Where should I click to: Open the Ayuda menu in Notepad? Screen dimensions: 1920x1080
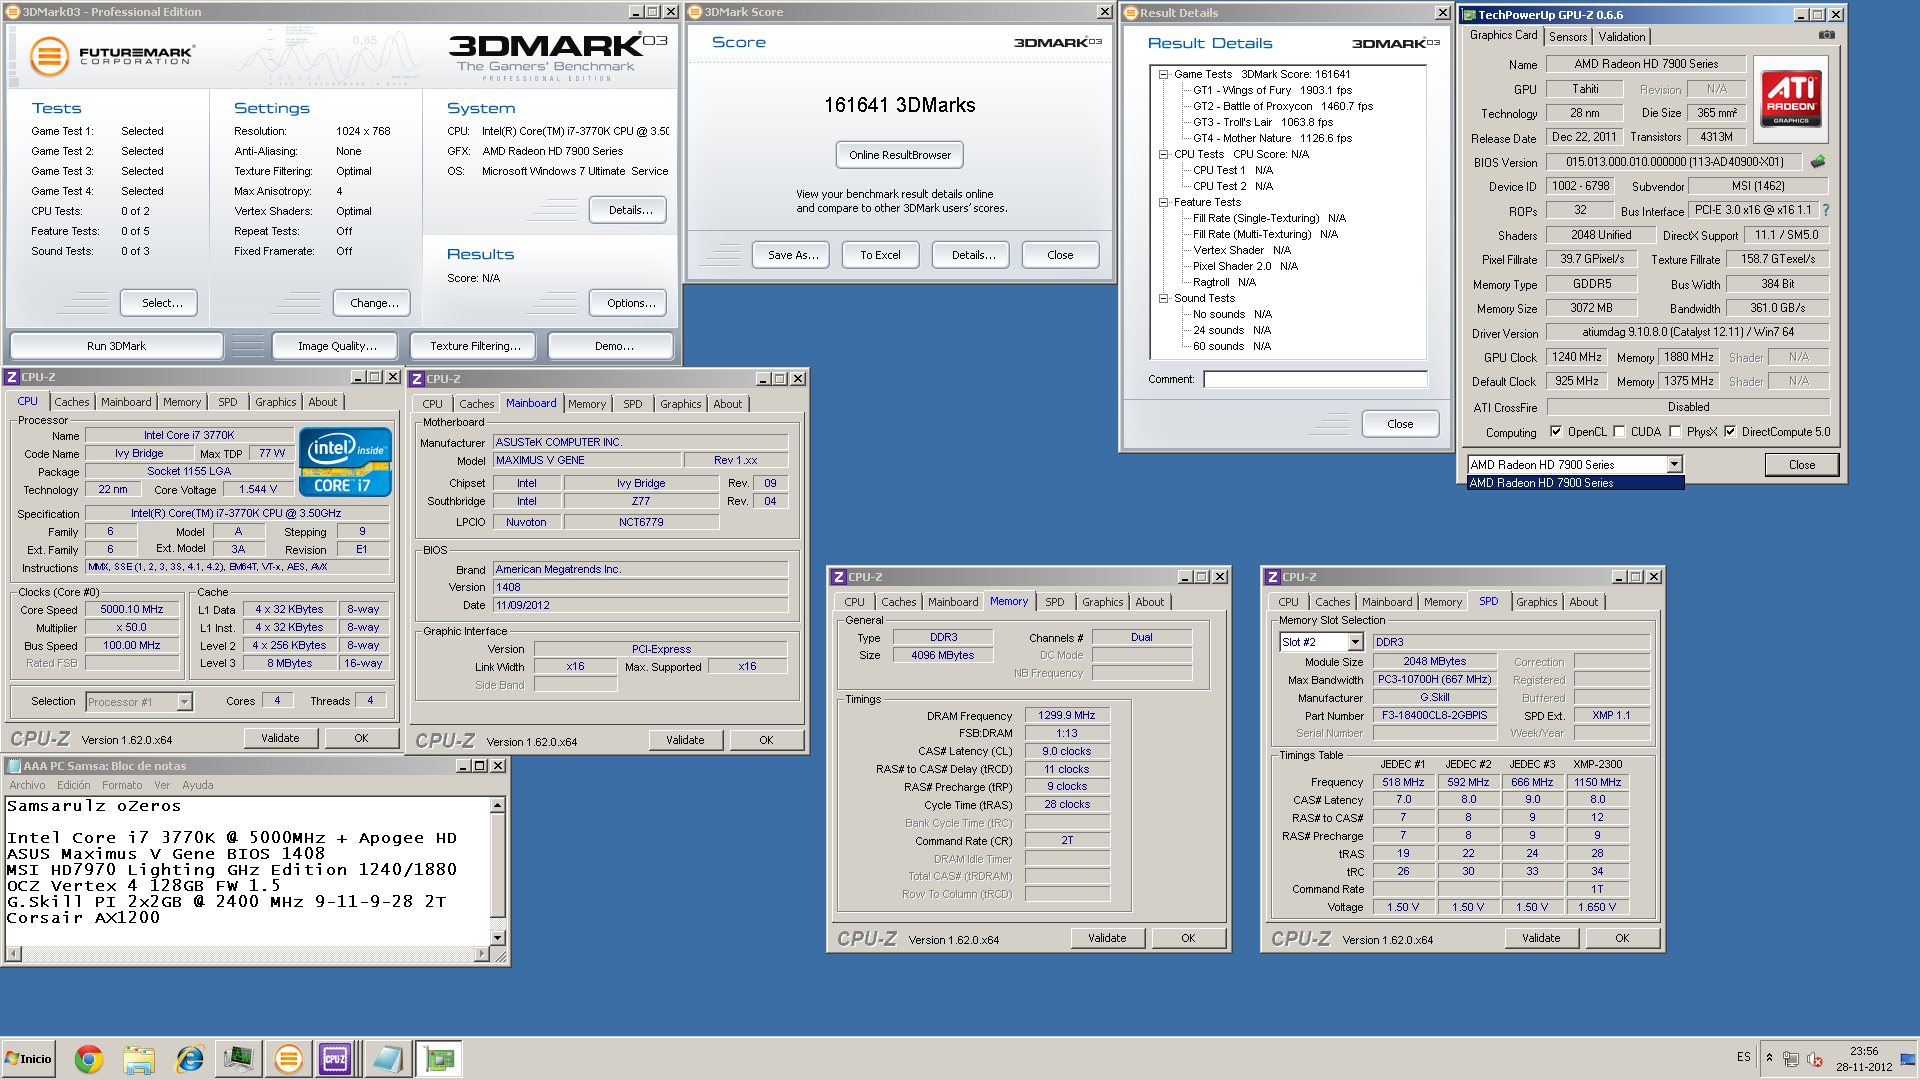click(197, 785)
